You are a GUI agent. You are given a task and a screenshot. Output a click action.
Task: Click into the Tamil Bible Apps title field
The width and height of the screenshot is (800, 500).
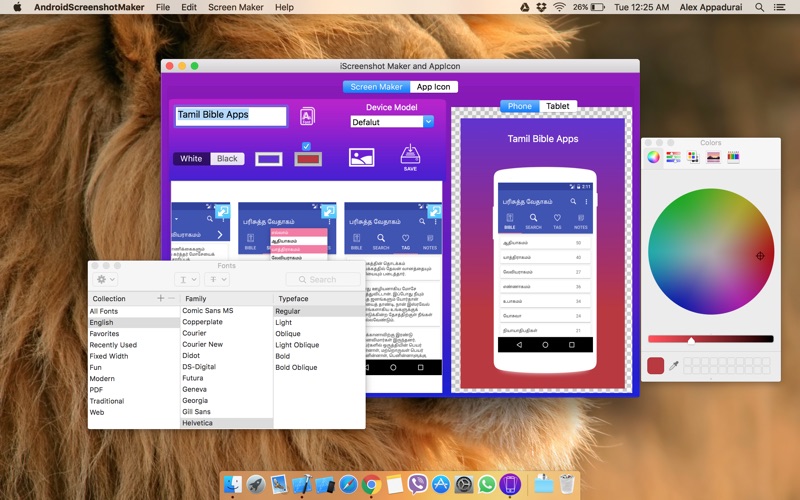(230, 116)
